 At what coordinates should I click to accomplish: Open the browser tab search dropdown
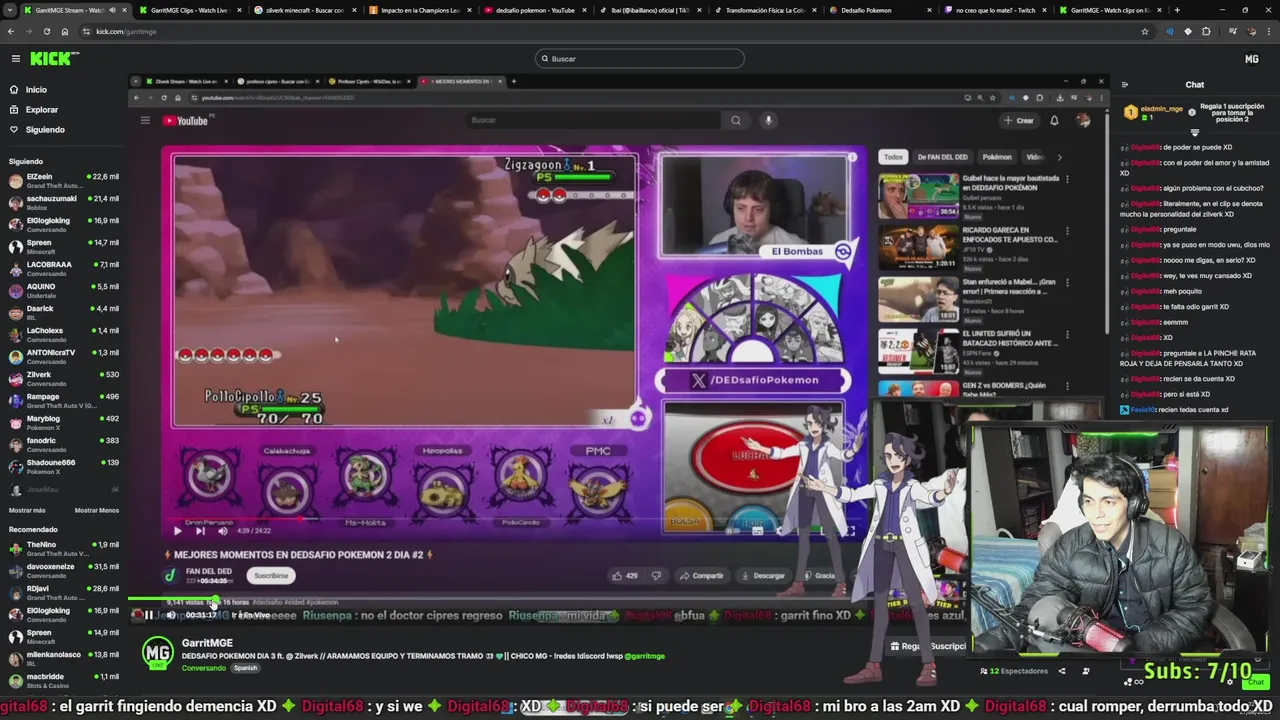[x=10, y=10]
